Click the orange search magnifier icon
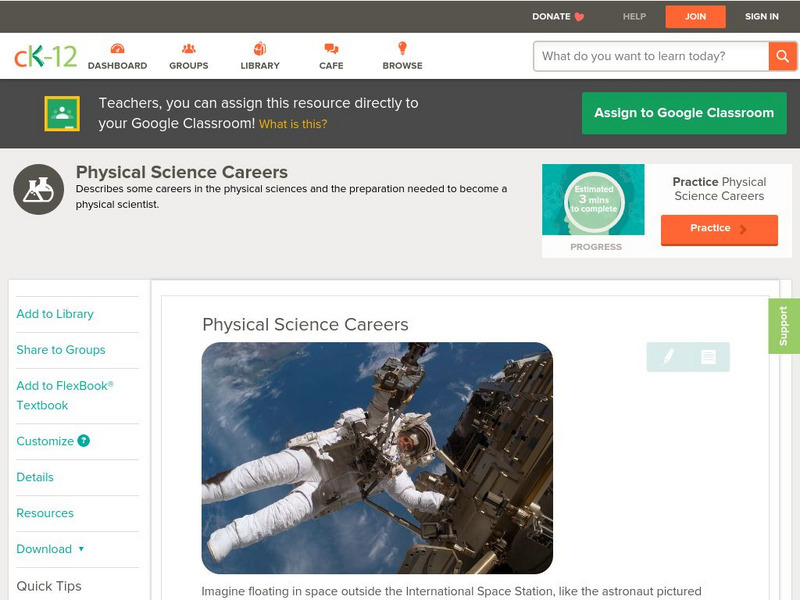The image size is (800, 600). [x=784, y=57]
